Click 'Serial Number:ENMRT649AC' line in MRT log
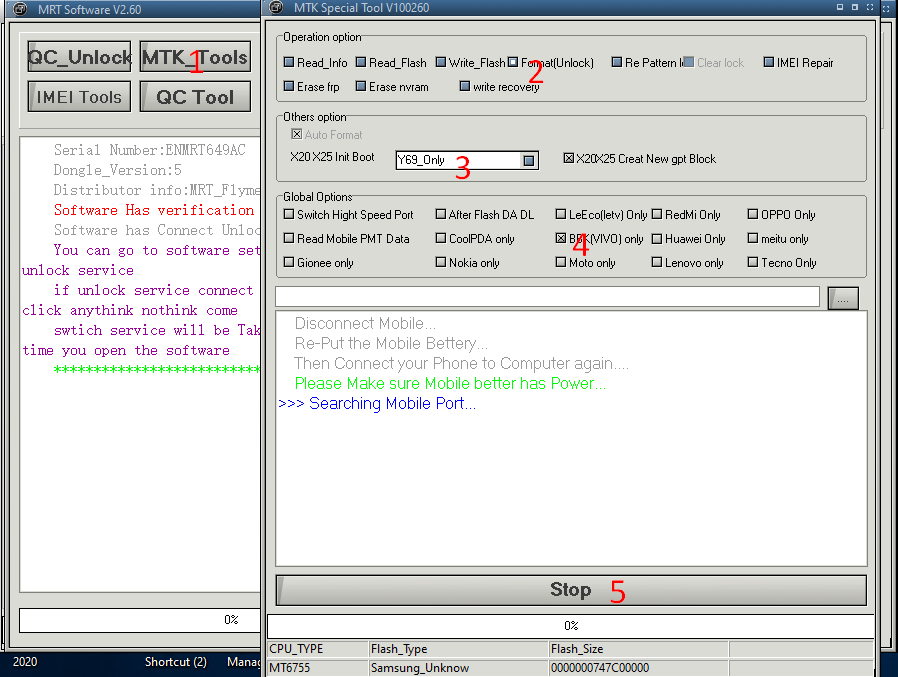This screenshot has width=898, height=677. coord(149,150)
